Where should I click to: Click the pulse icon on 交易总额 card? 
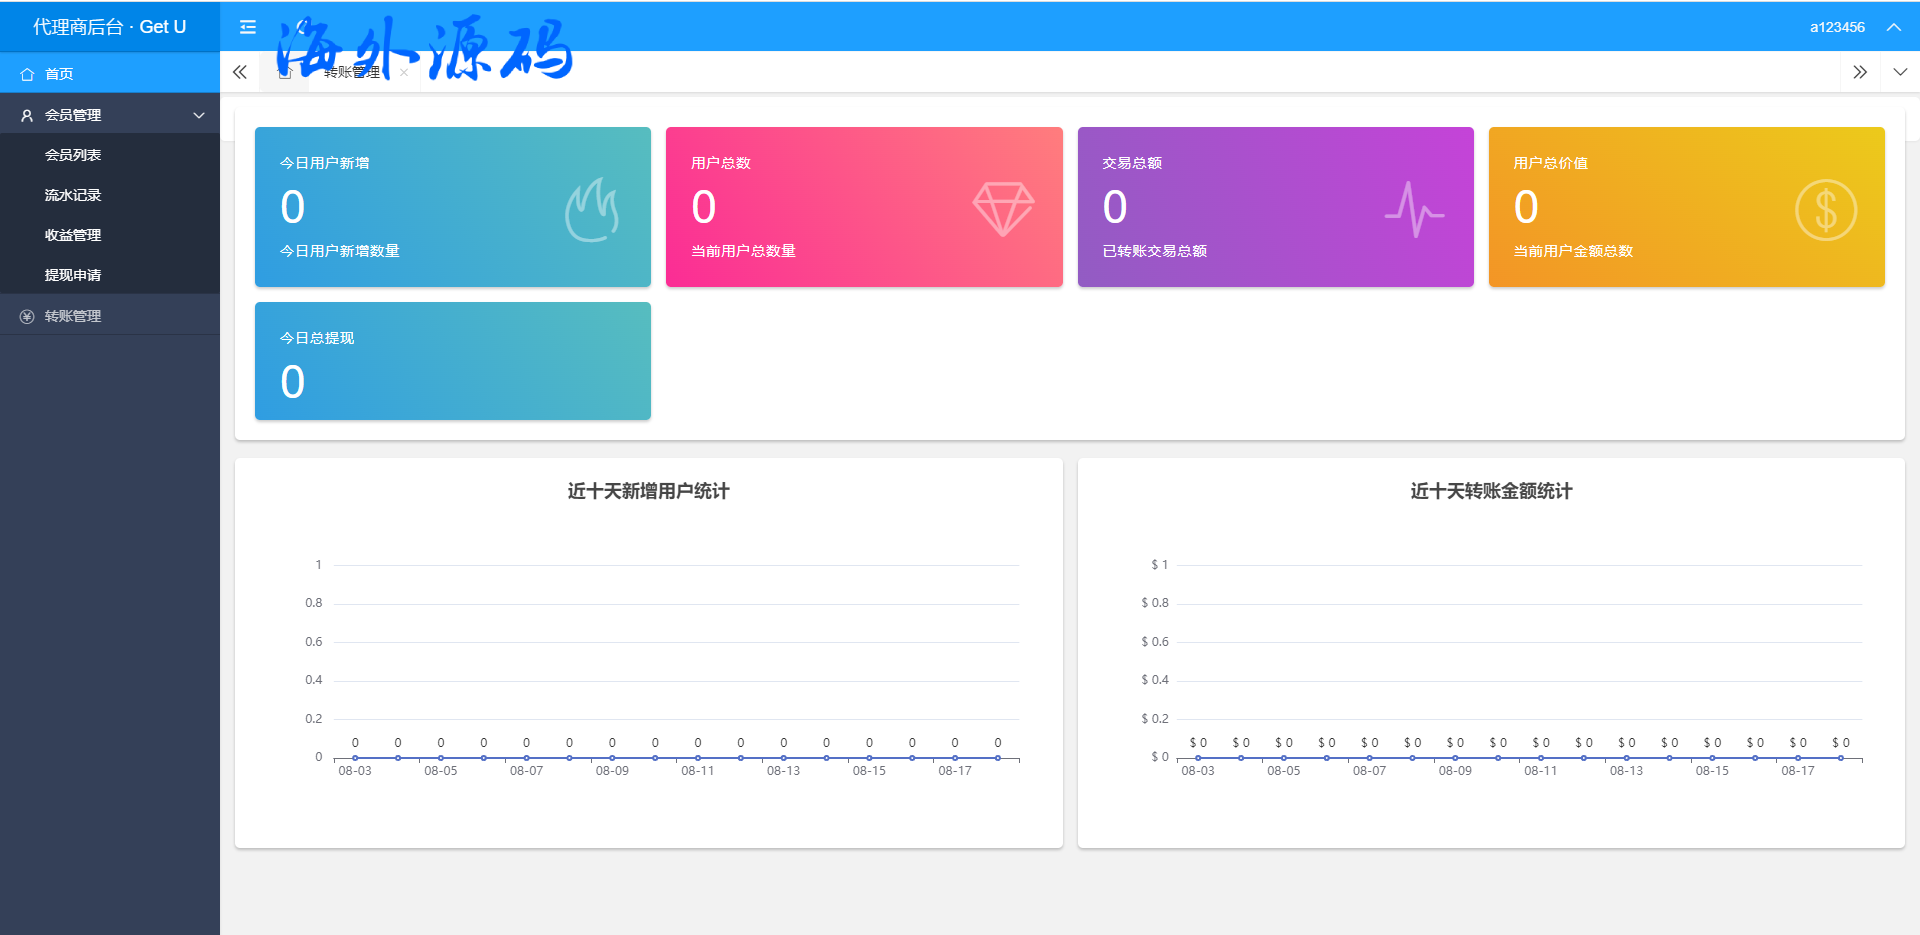[x=1414, y=209]
